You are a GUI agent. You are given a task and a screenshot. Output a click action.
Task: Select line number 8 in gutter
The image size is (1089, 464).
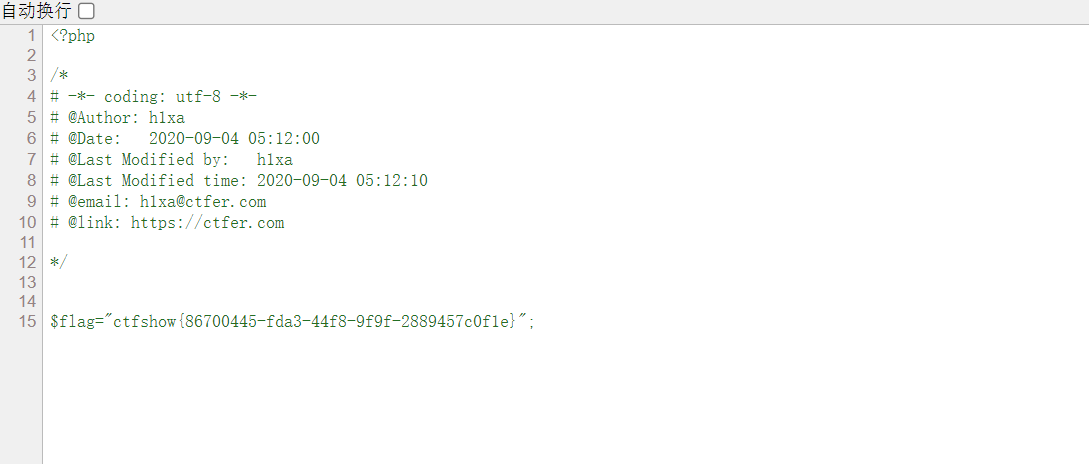coord(31,181)
